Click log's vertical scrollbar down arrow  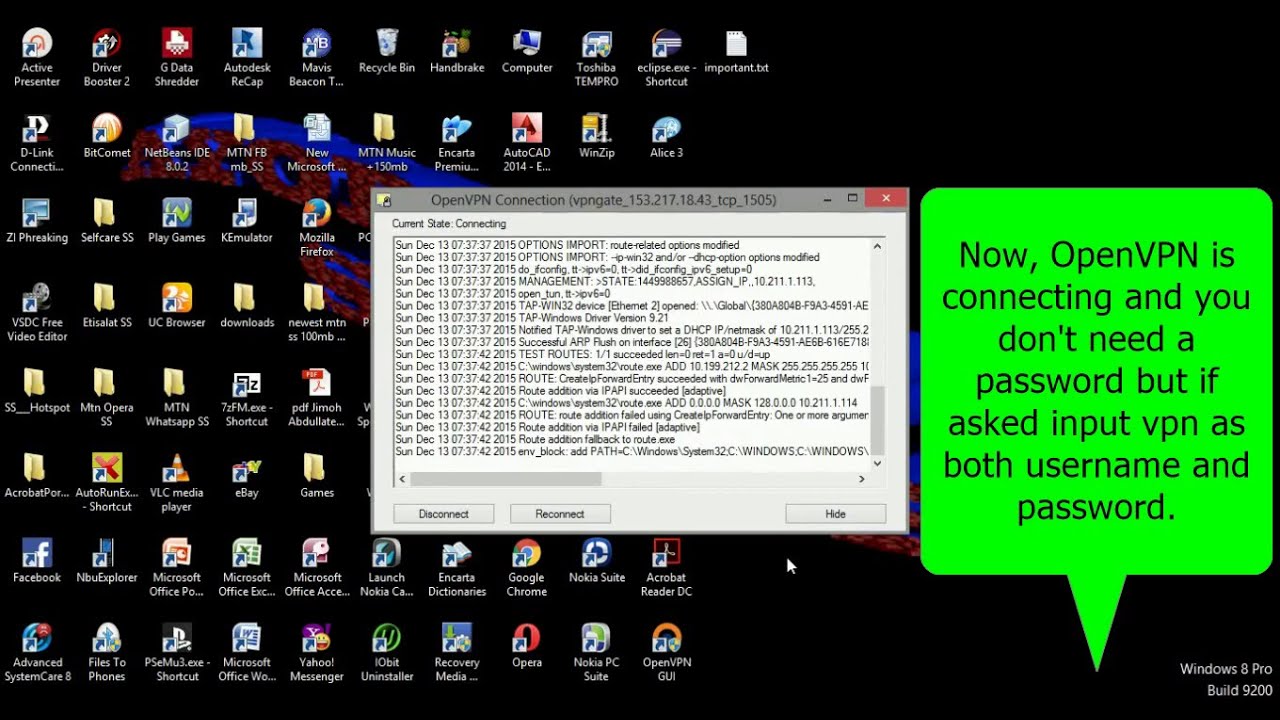pyautogui.click(x=877, y=463)
